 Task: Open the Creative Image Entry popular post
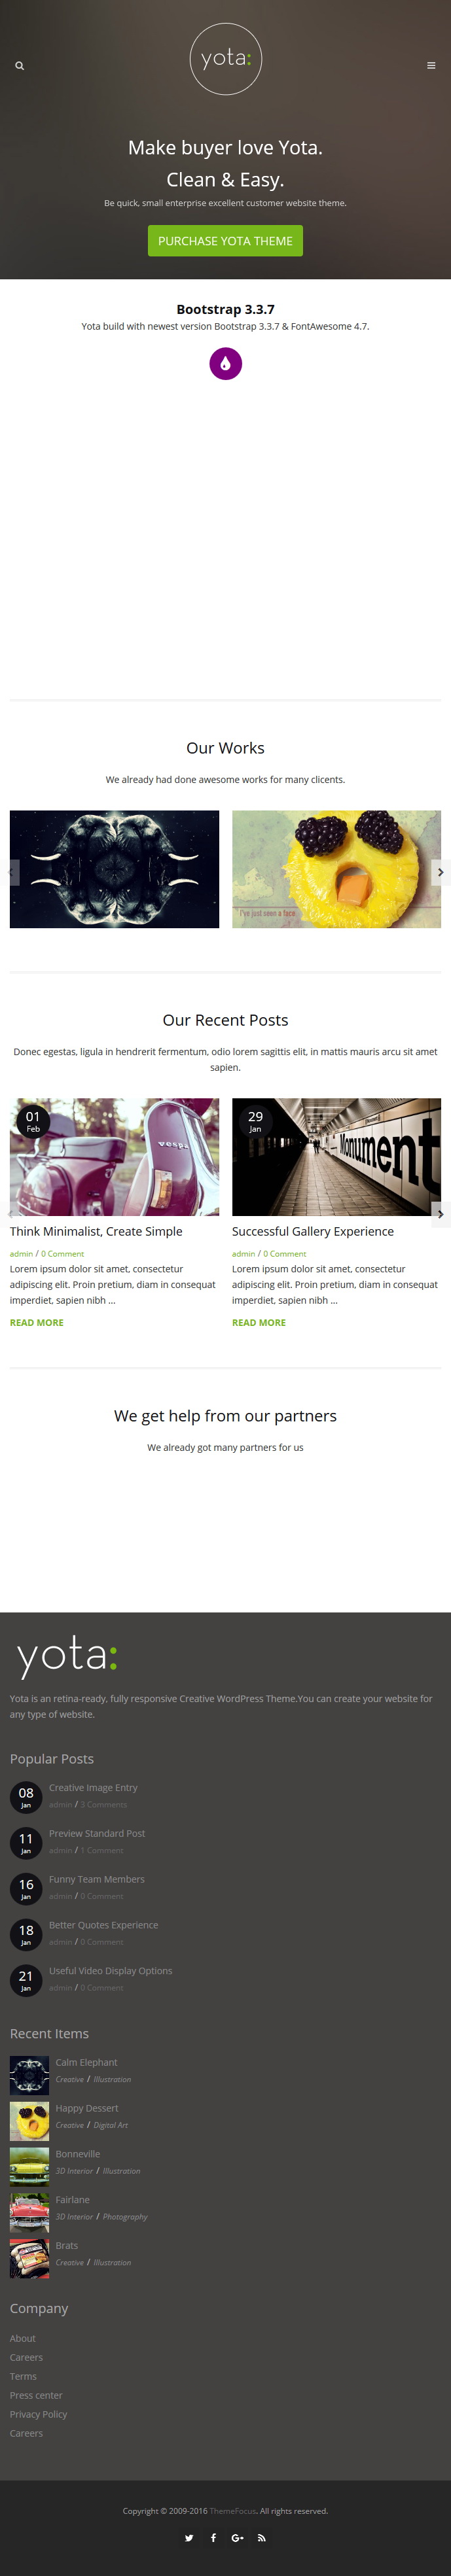pos(93,1788)
